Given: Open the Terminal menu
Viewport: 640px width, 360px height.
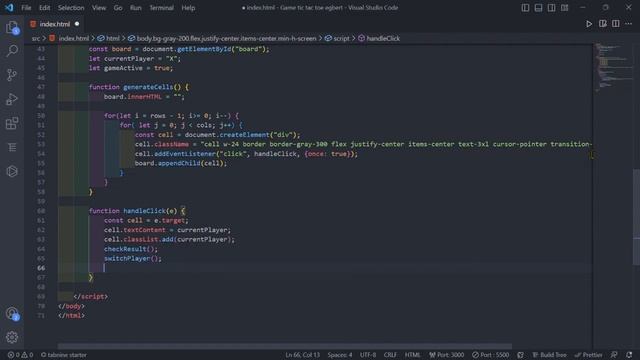Looking at the screenshot, I should (161, 8).
